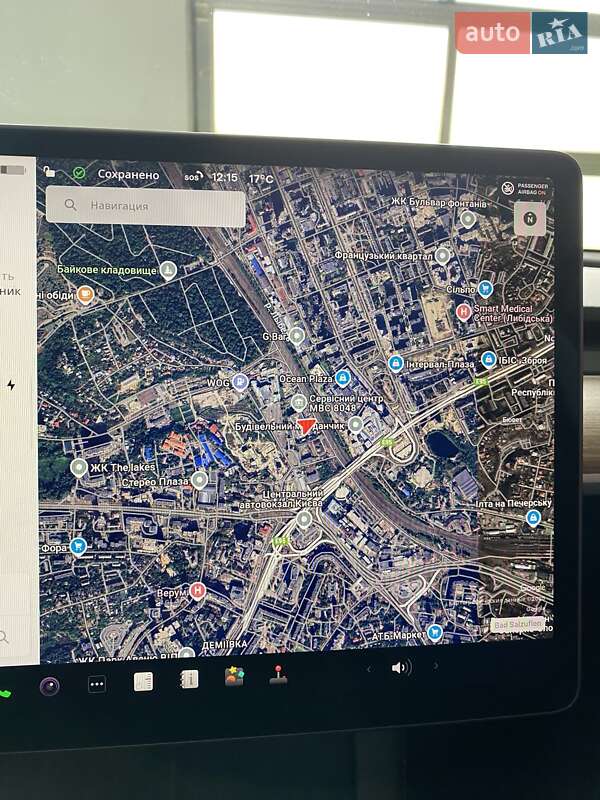
Task: Click the magnifier icon in the navigation box
Action: pos(70,205)
